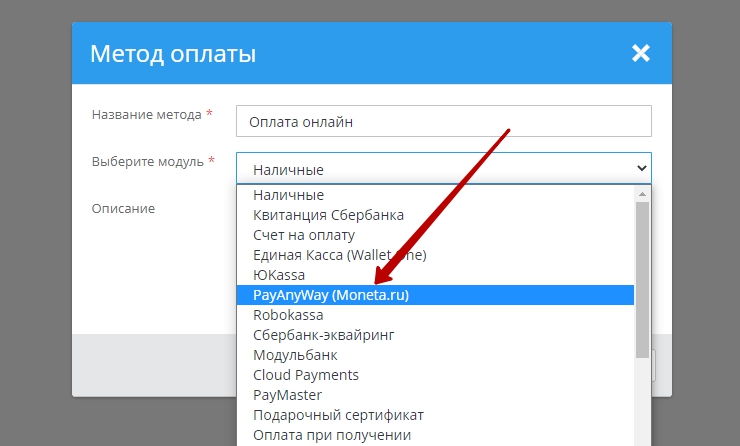Viewport: 740px width, 446px height.
Task: Click the Метод оплаты dialog title
Action: pos(173,54)
